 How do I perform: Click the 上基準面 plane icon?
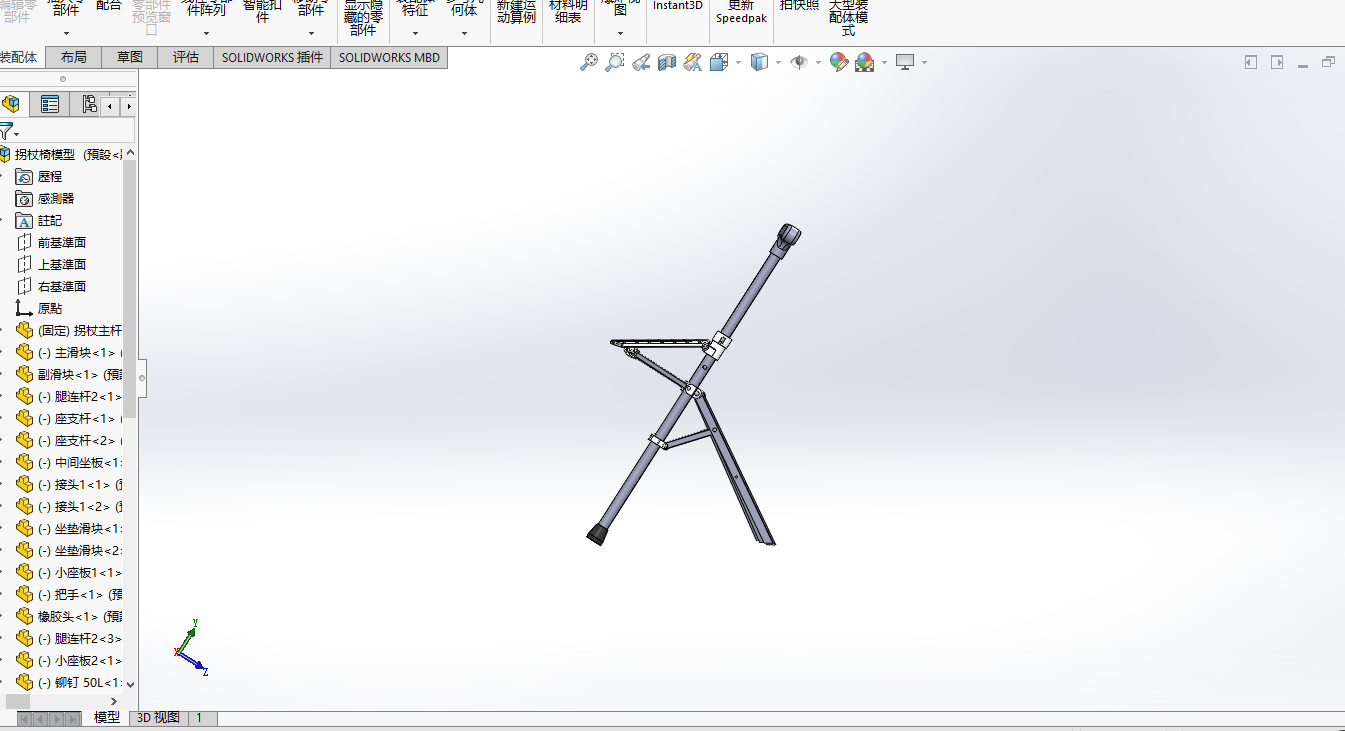coord(24,264)
